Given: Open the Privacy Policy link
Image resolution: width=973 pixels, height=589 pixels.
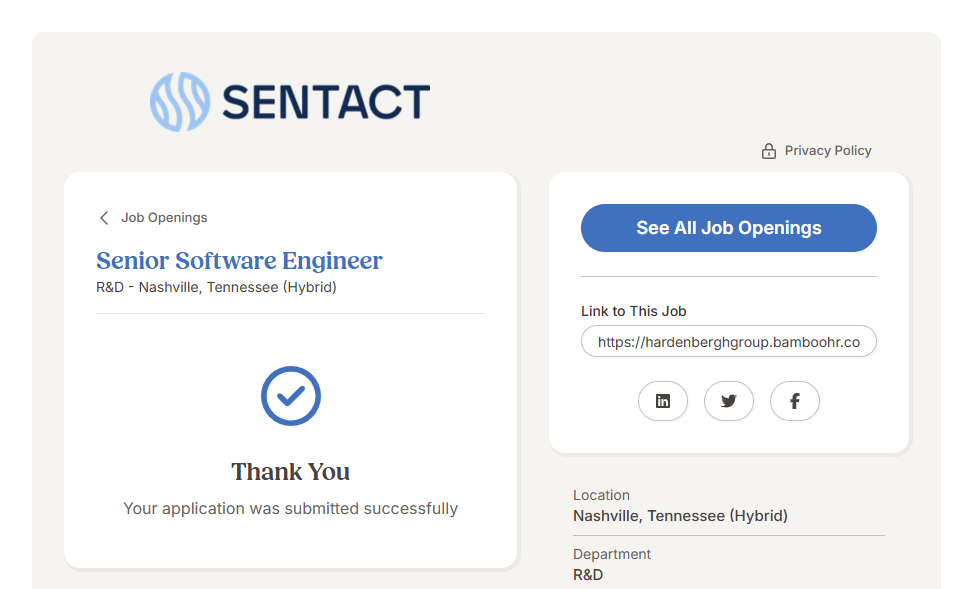Looking at the screenshot, I should (828, 151).
